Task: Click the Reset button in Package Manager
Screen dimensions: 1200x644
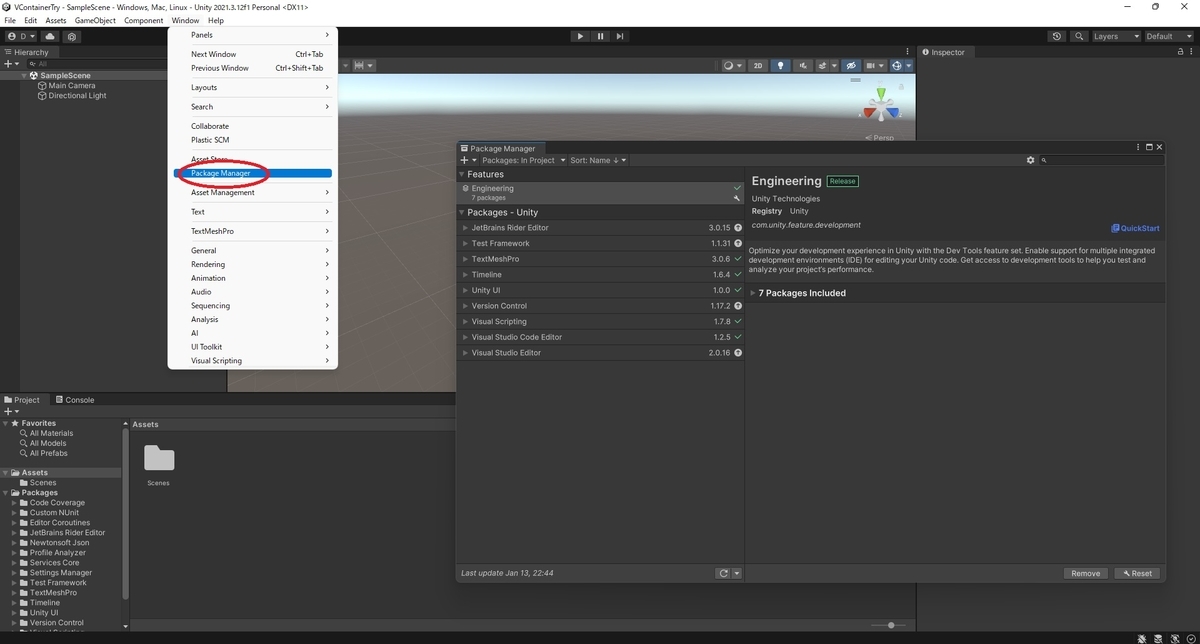Action: (x=1137, y=573)
